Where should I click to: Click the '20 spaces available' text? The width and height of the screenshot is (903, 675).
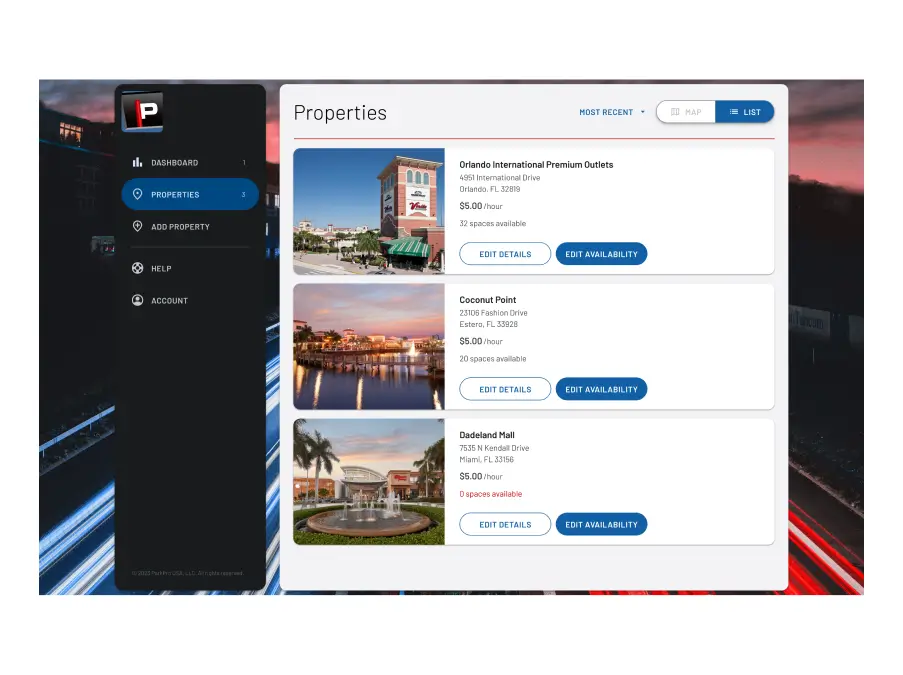point(492,359)
